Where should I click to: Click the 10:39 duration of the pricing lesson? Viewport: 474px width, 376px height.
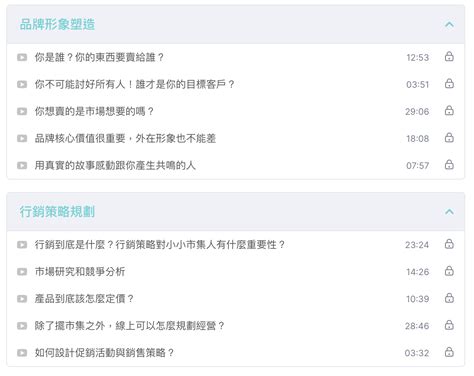click(417, 299)
